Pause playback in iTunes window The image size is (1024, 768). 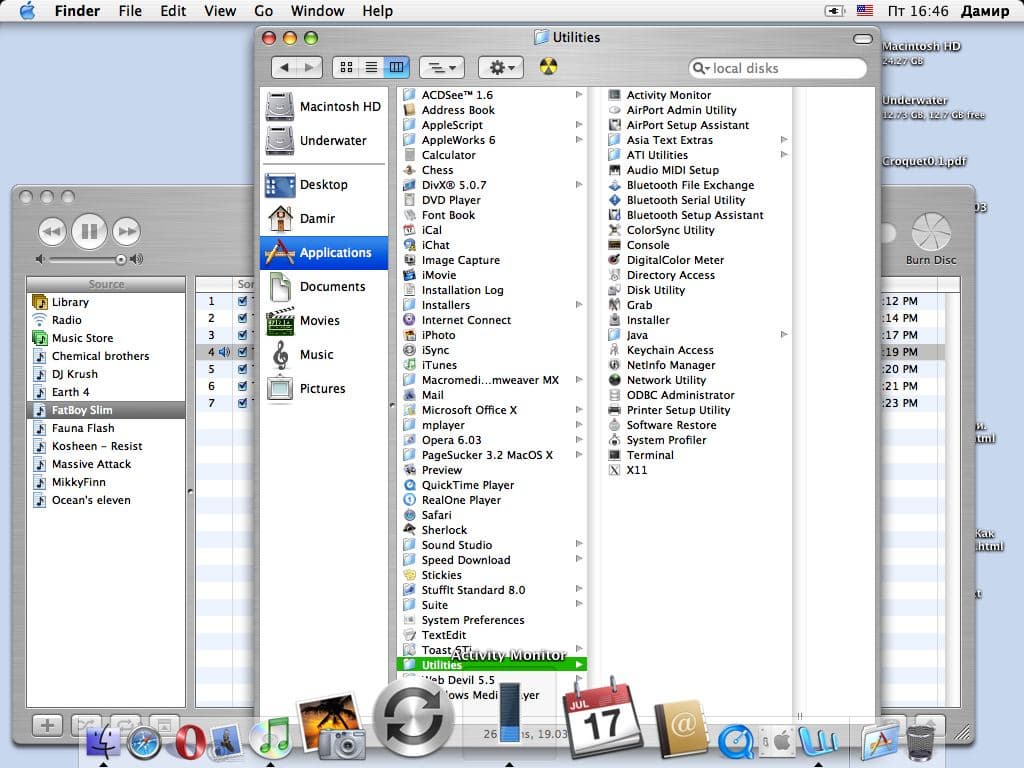tap(89, 231)
